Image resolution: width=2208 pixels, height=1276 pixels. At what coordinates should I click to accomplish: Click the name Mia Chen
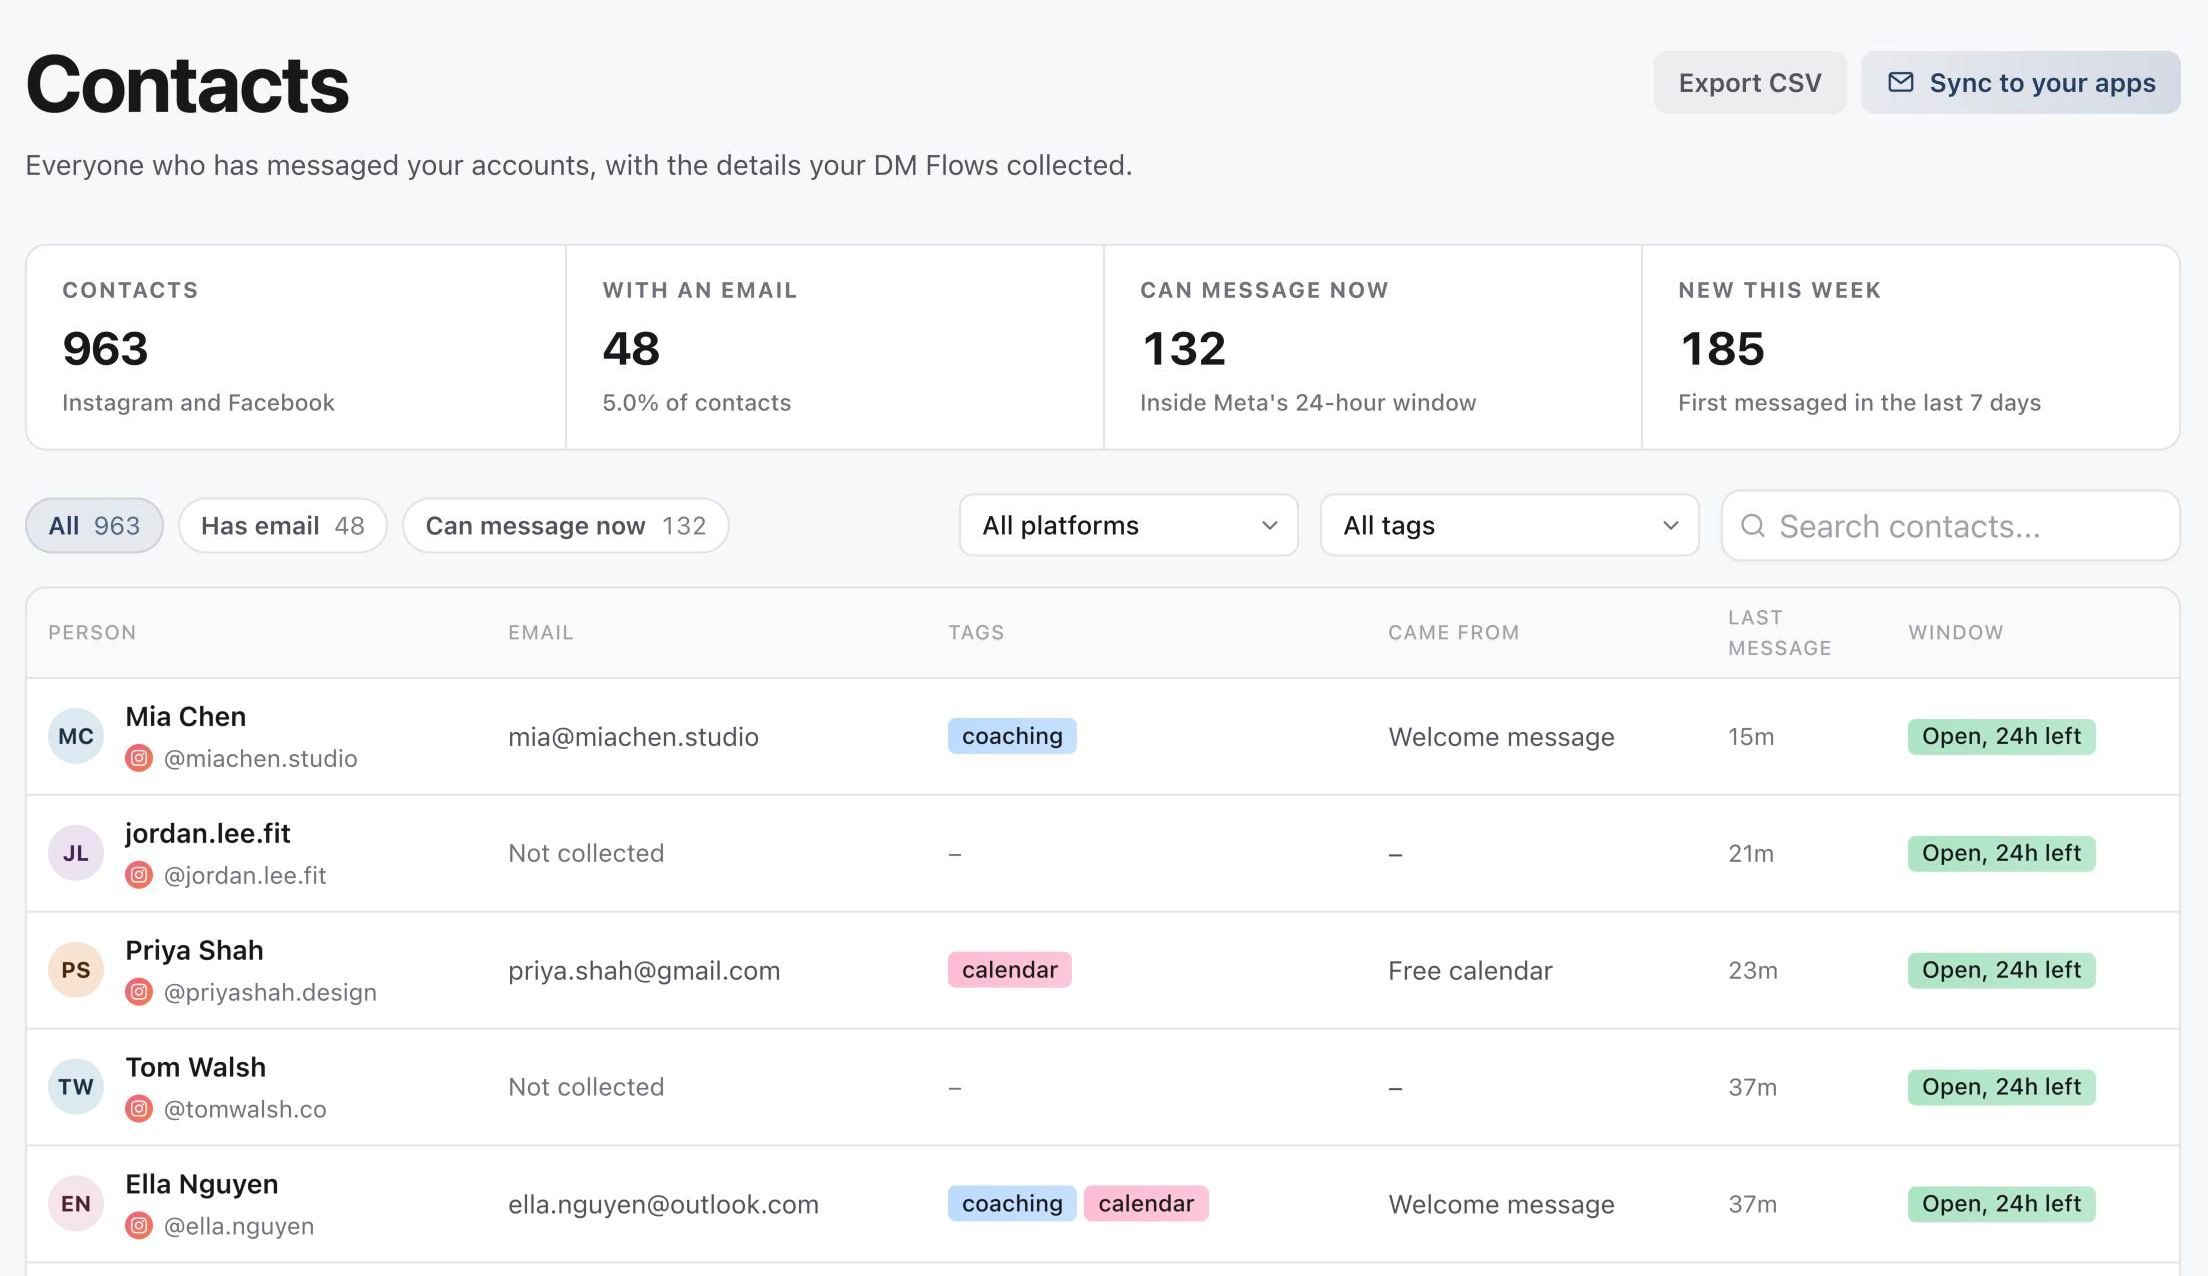(x=185, y=716)
